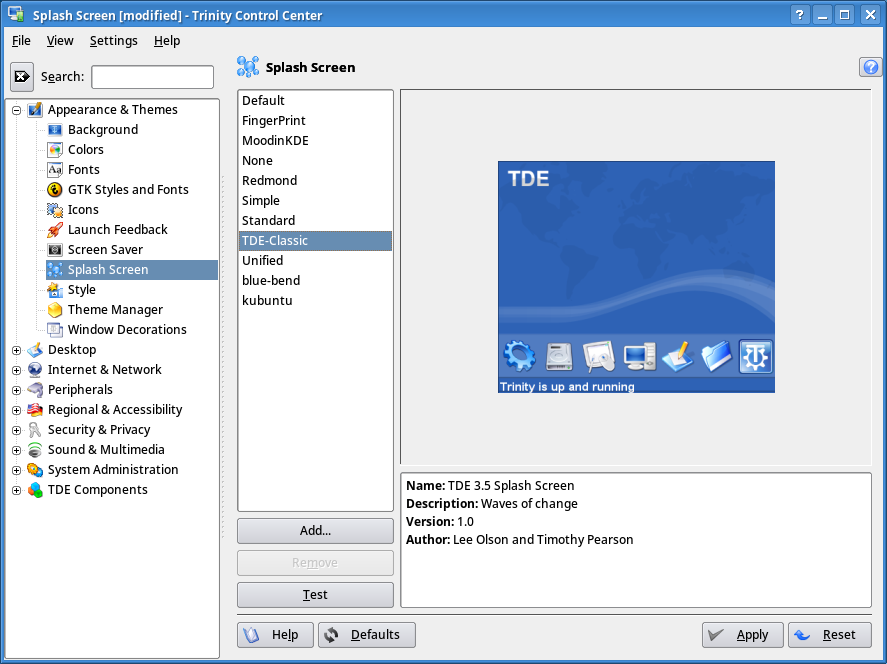Click the Test button

[315, 595]
